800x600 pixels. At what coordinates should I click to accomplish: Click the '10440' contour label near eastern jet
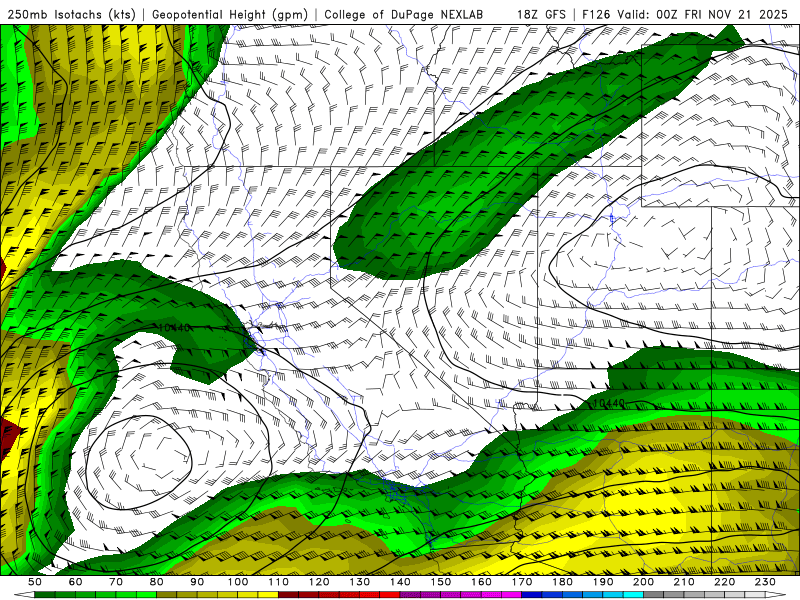[x=609, y=403]
